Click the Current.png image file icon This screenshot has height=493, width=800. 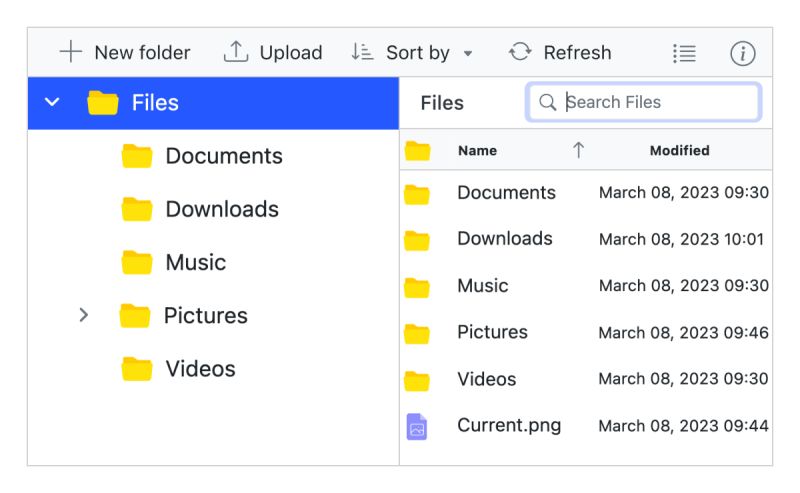[417, 427]
